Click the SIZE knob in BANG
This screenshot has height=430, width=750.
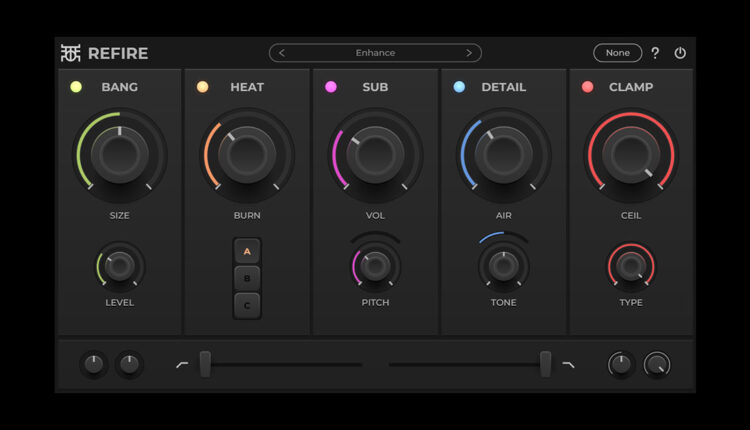click(x=119, y=155)
